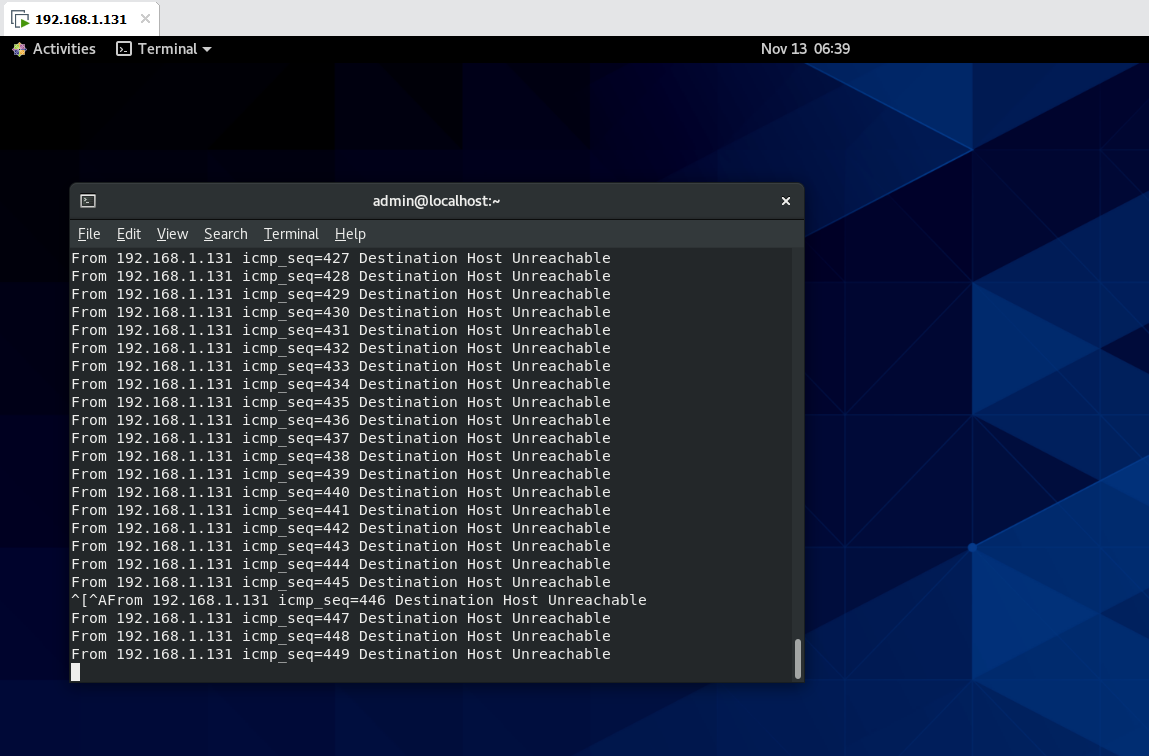Open the Activities overview
The image size is (1149, 756).
[54, 49]
